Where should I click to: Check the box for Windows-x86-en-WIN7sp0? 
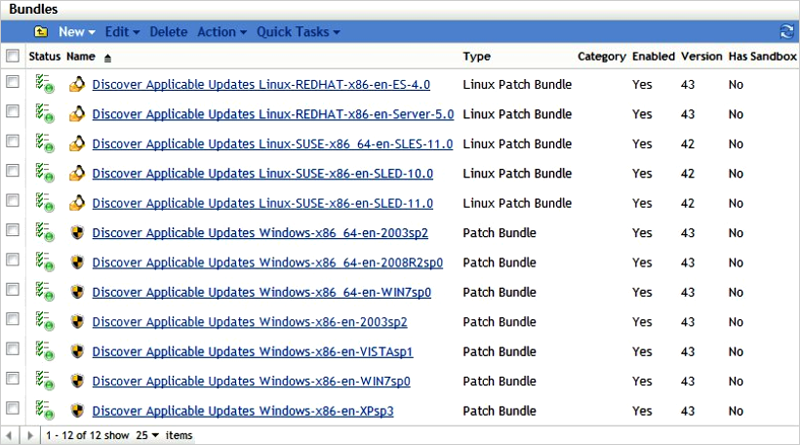point(12,378)
